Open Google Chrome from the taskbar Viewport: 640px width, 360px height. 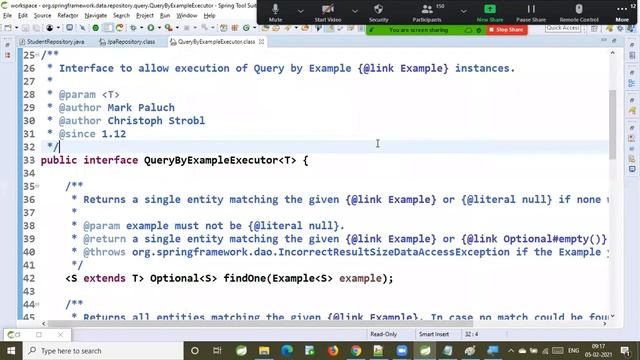coord(356,351)
